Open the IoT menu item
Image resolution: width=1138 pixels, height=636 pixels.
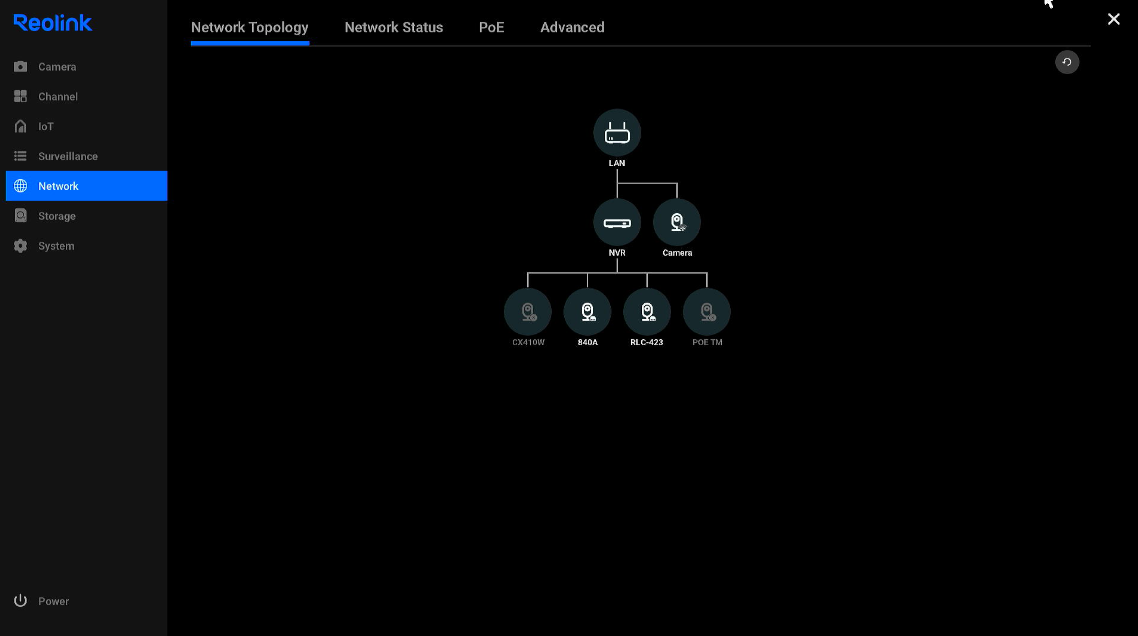[86, 126]
